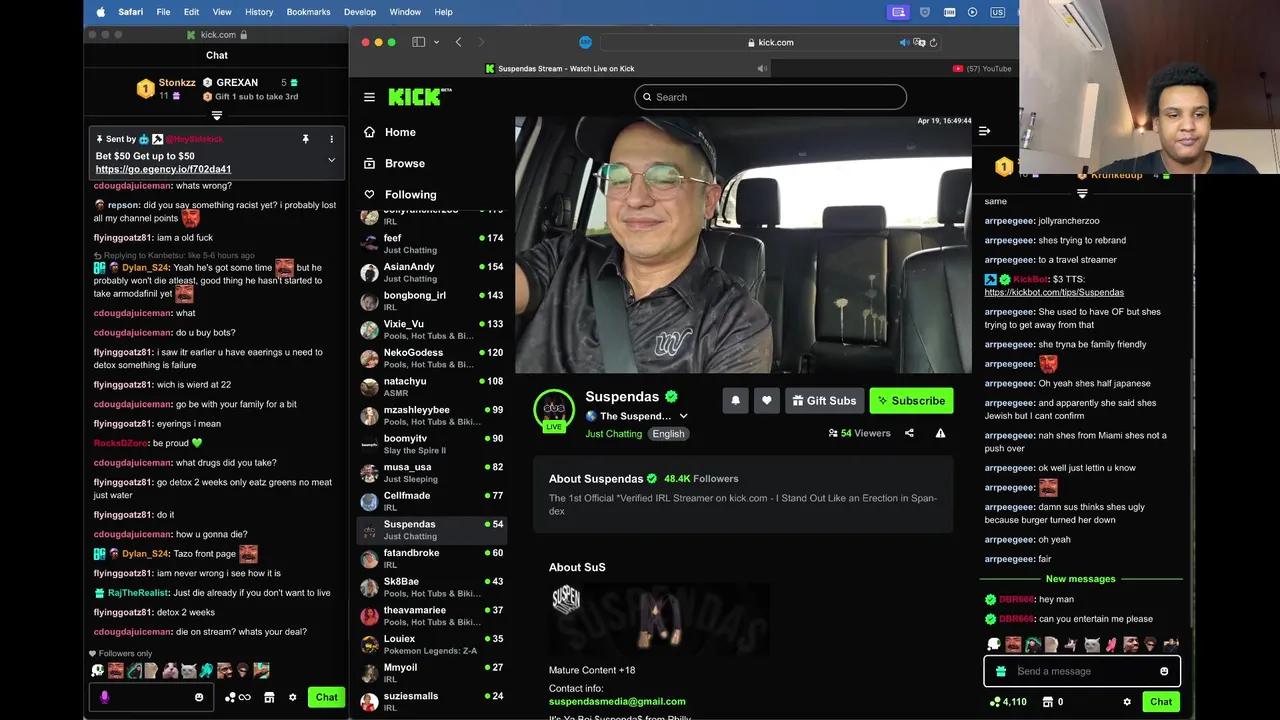This screenshot has width=1280, height=720.
Task: Reload the kick.com page
Action: tap(933, 42)
